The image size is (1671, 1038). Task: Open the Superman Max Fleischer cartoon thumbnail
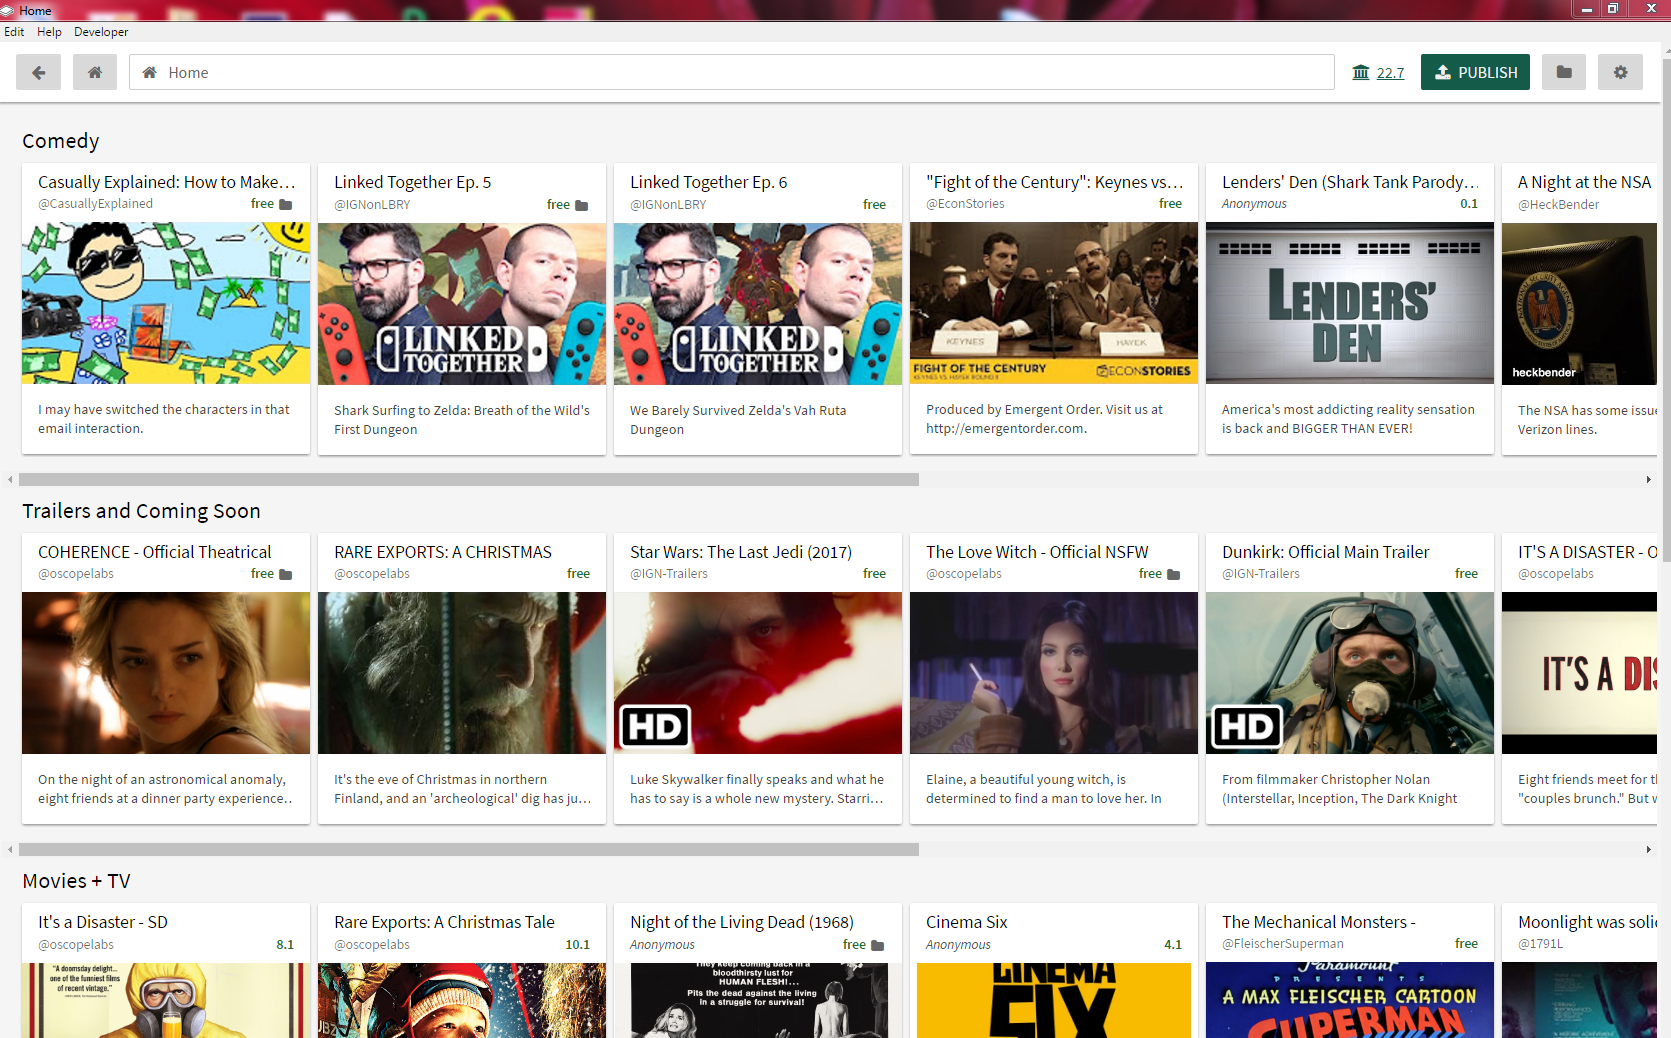point(1350,1000)
